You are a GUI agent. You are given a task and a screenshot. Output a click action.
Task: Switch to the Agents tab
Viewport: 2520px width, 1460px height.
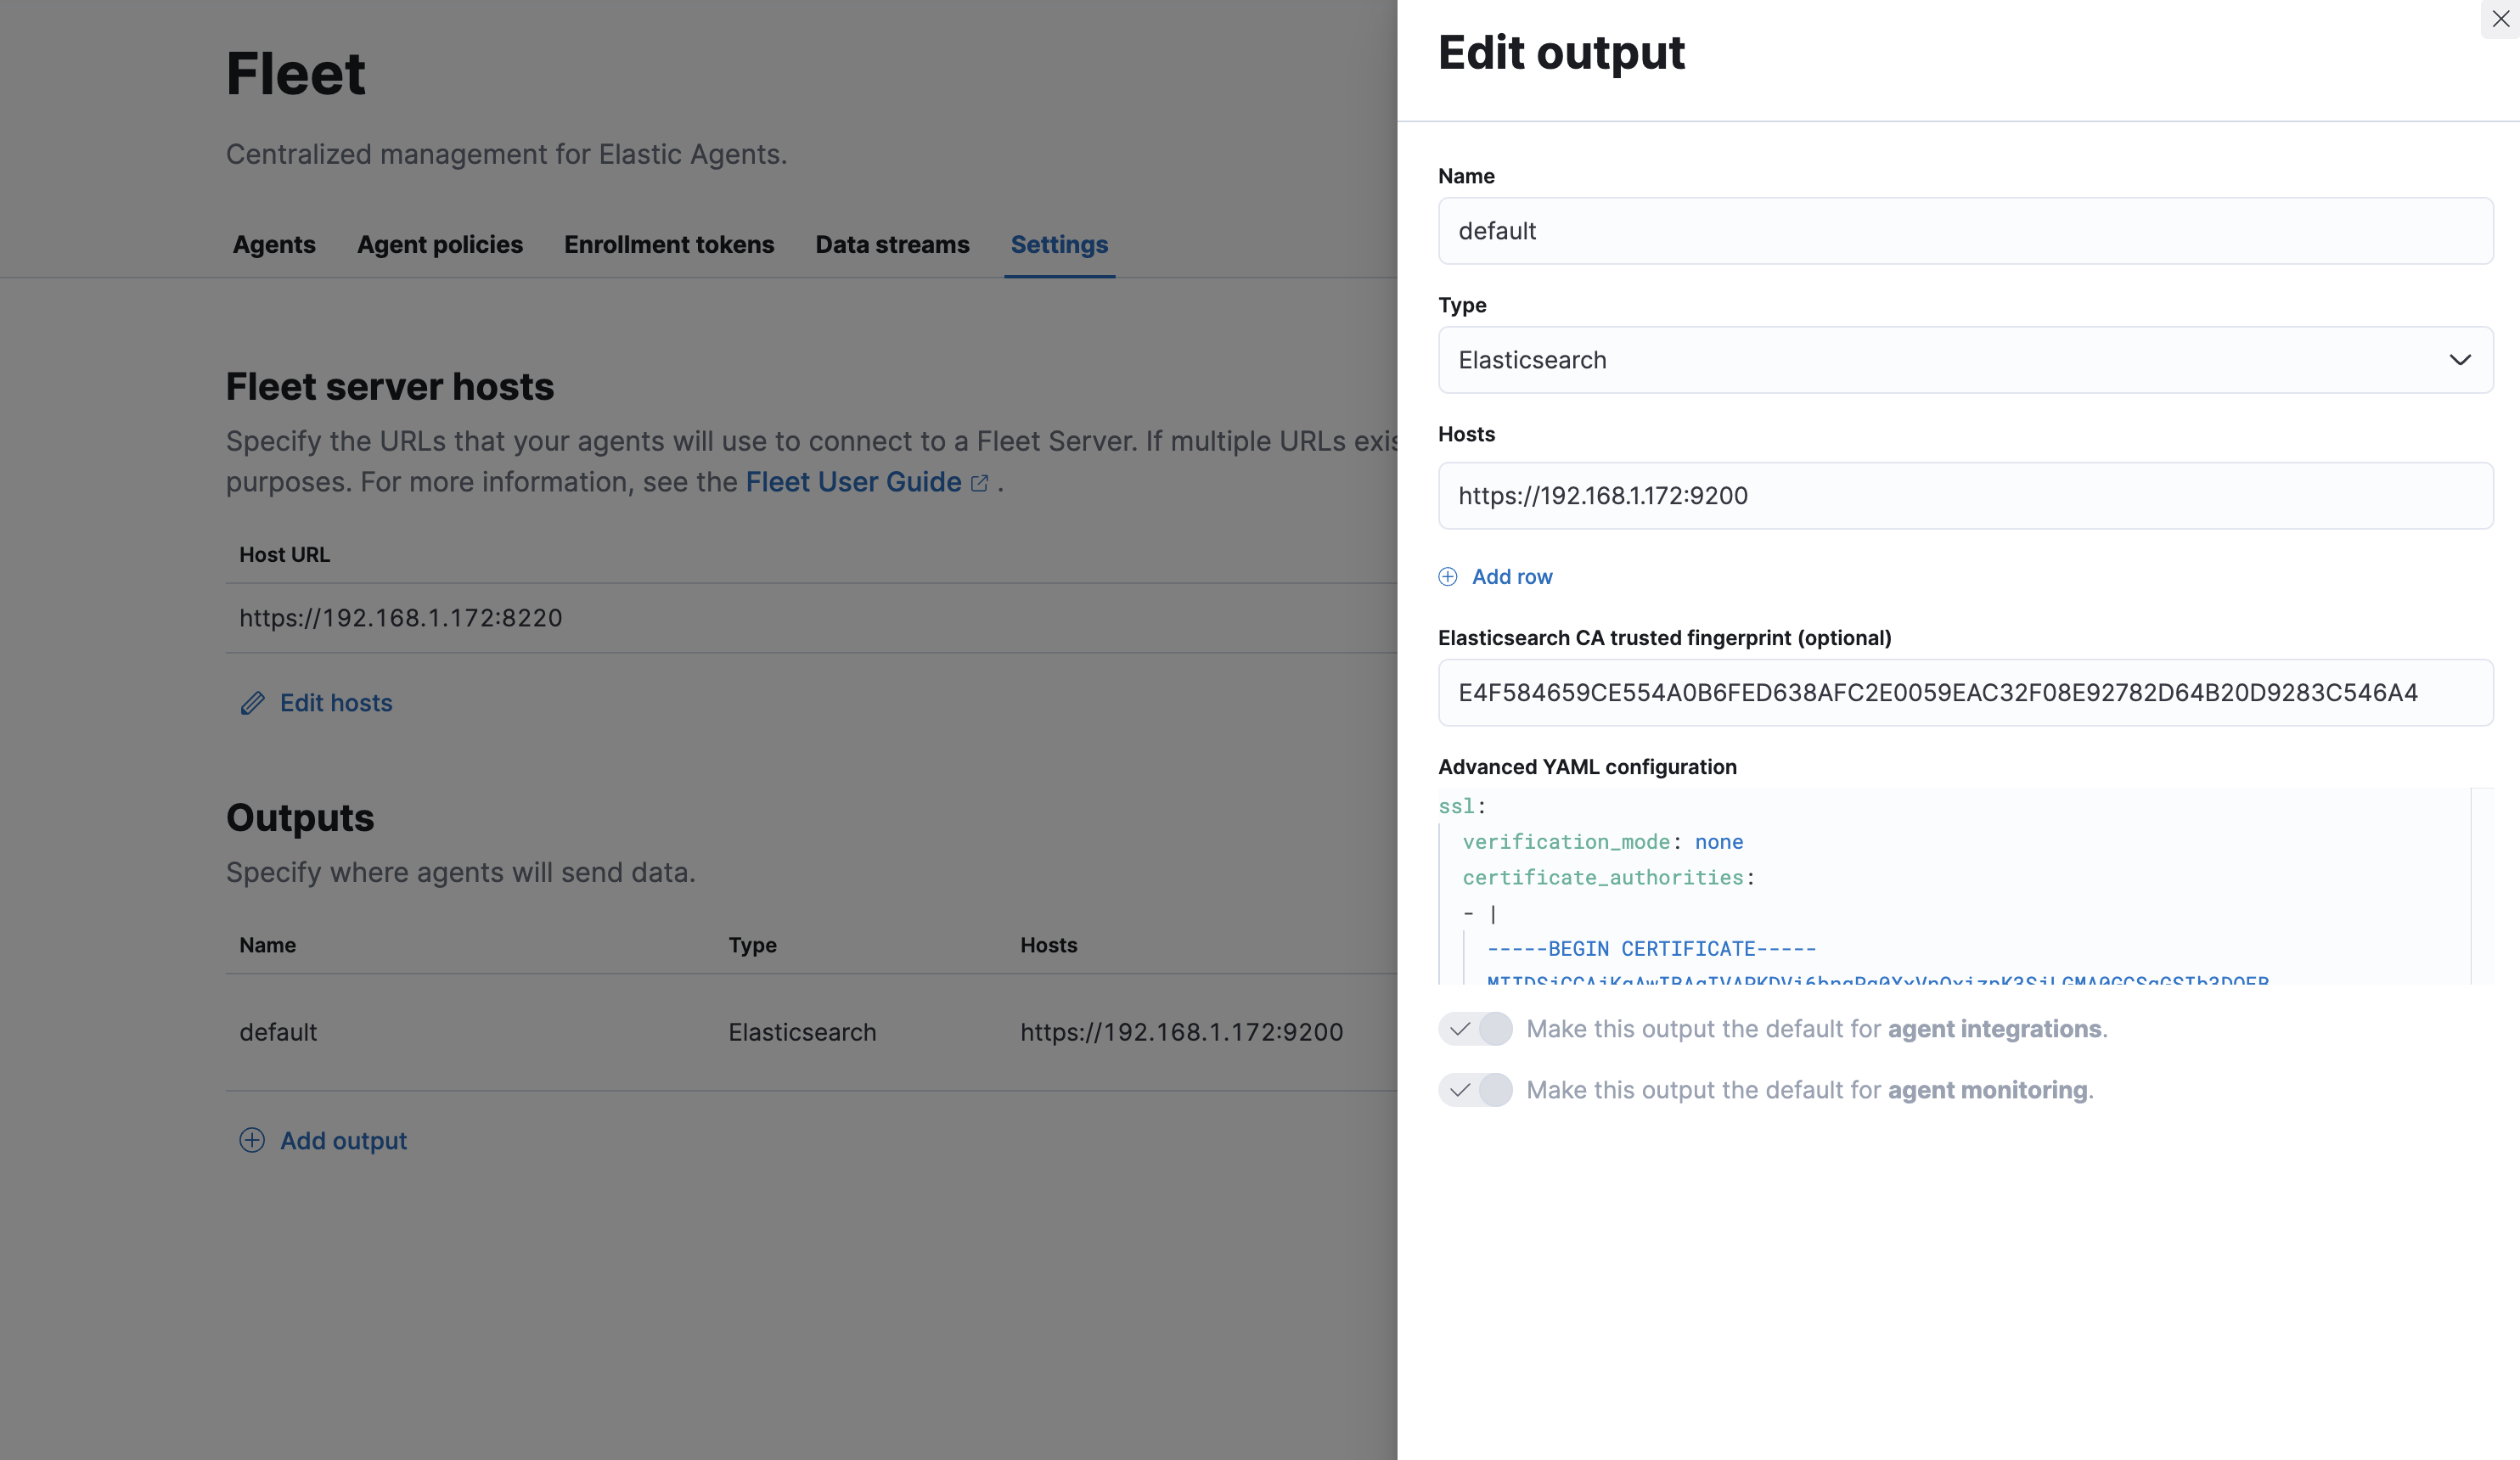pyautogui.click(x=274, y=245)
